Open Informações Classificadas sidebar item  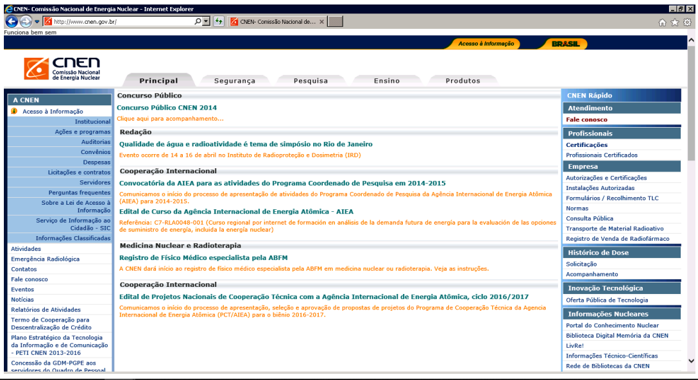(x=73, y=239)
